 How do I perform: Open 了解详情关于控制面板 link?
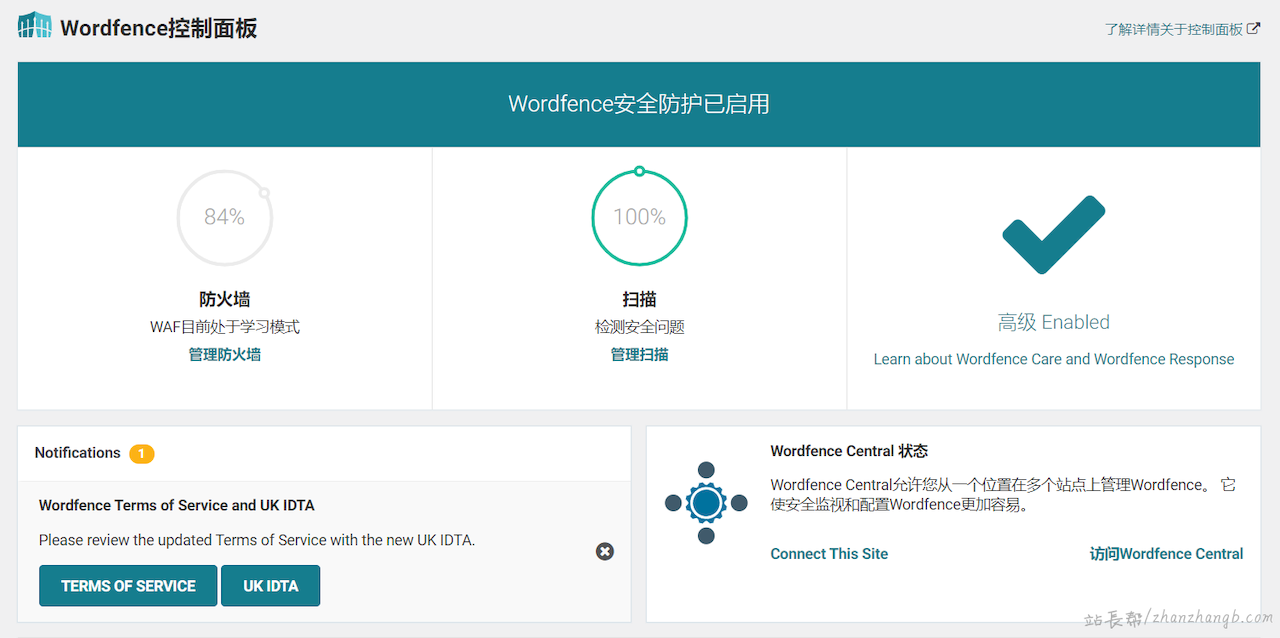point(1174,29)
